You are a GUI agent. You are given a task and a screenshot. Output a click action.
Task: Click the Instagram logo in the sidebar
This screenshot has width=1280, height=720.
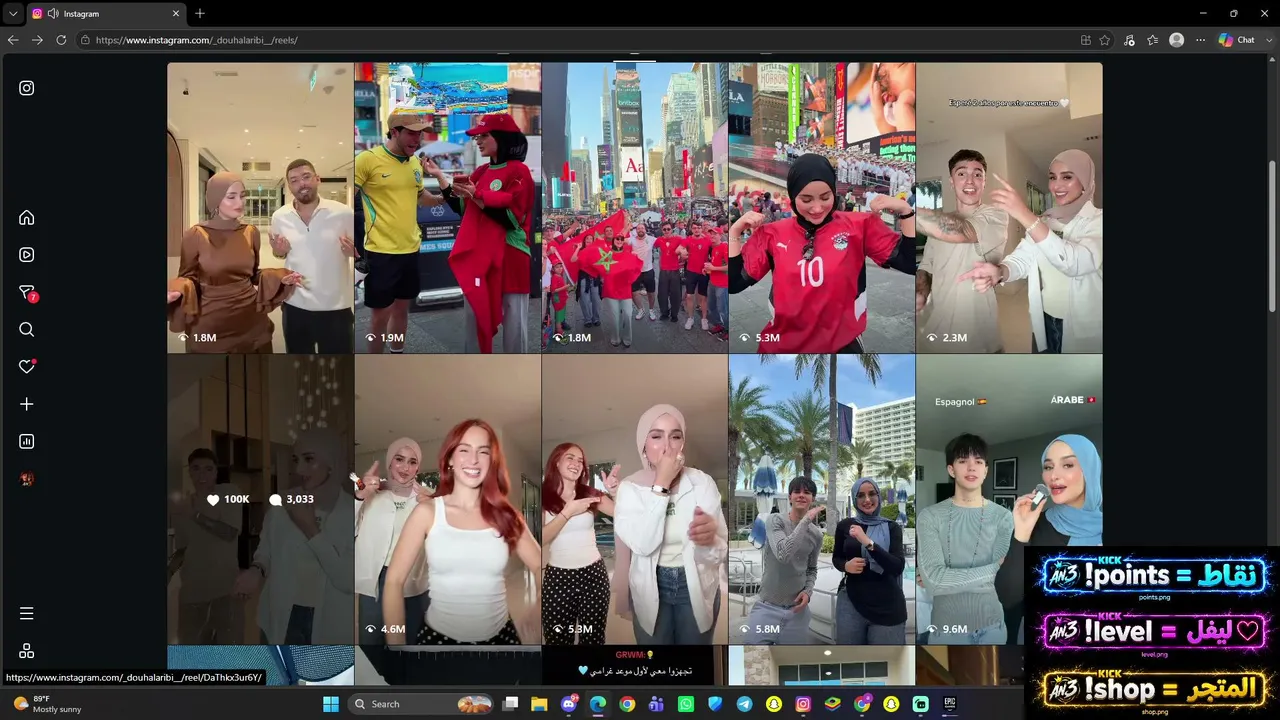click(27, 88)
